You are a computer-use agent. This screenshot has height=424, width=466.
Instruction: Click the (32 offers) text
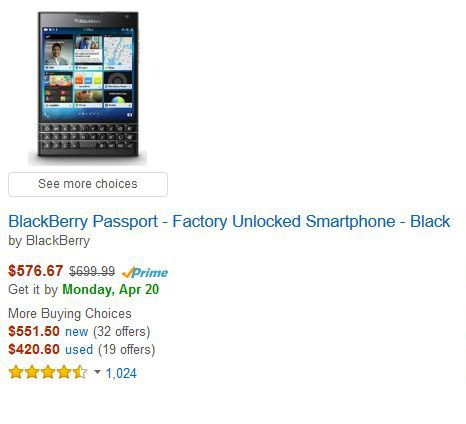[x=122, y=332]
